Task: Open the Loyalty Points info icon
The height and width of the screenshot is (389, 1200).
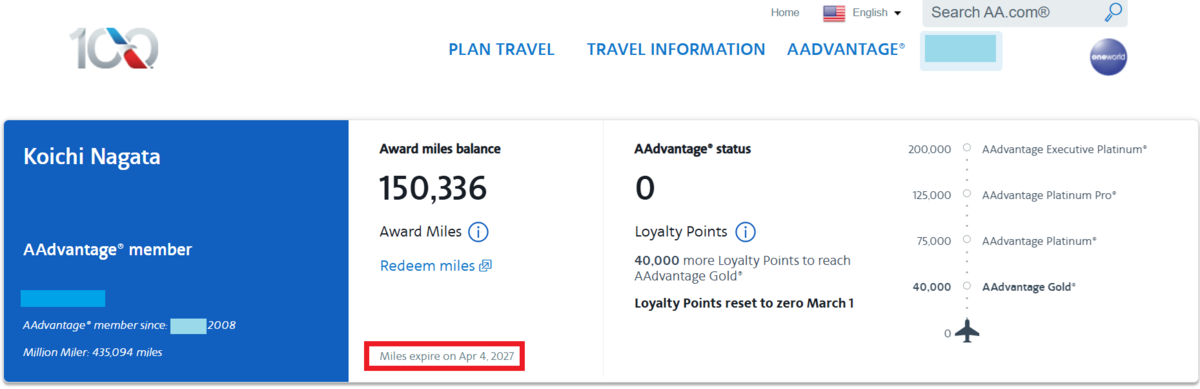Action: [745, 232]
